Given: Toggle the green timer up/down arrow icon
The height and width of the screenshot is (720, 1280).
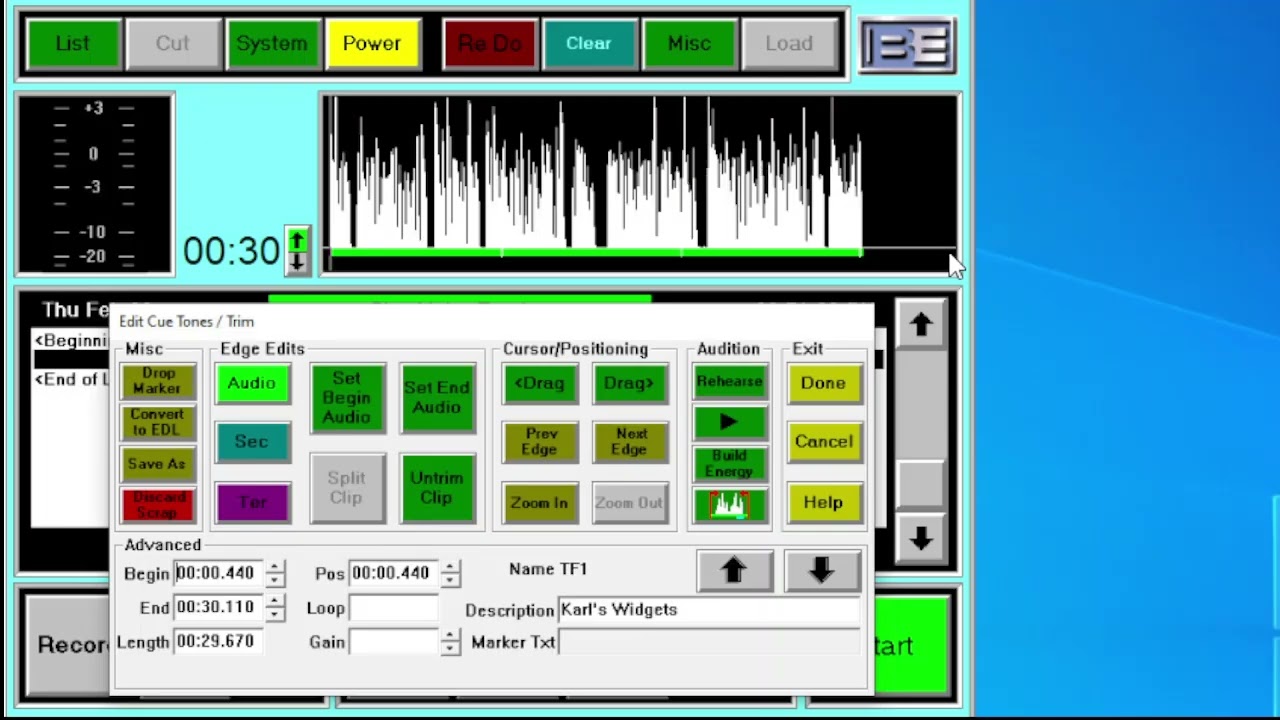Looking at the screenshot, I should click(x=297, y=250).
